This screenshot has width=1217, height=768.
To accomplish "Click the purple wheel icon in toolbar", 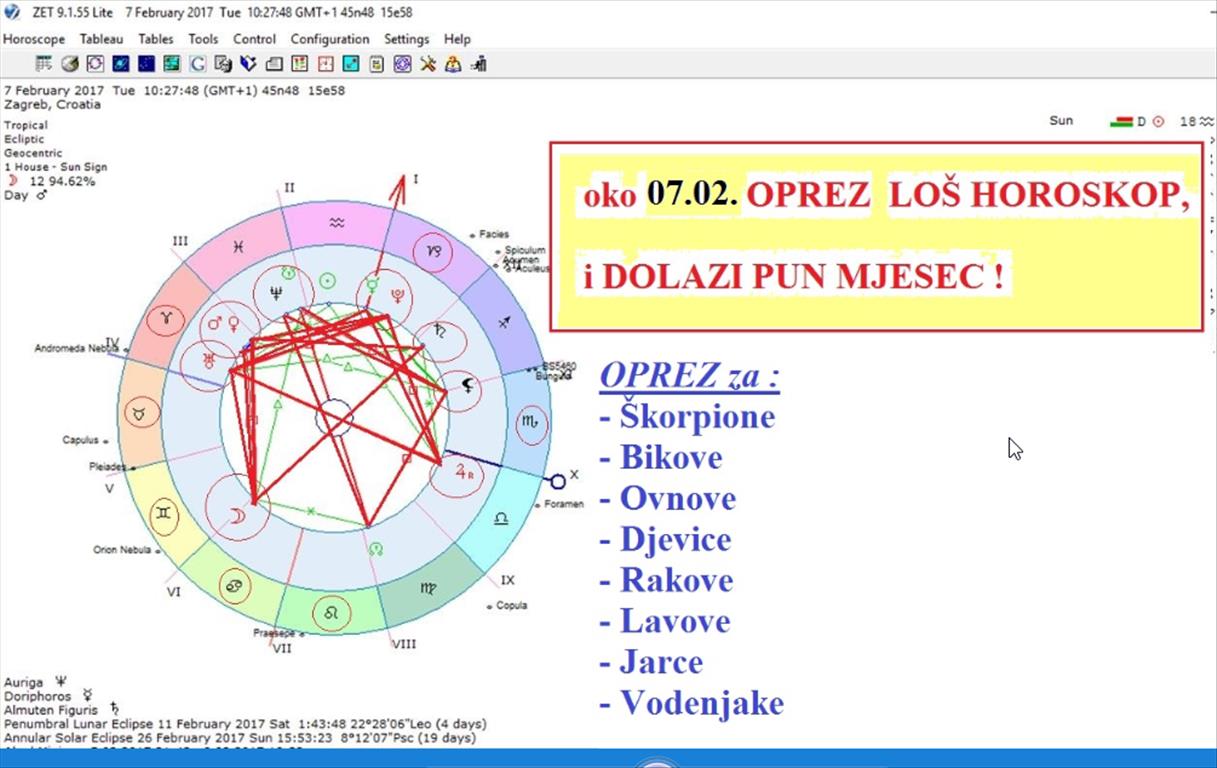I will pyautogui.click(x=402, y=64).
